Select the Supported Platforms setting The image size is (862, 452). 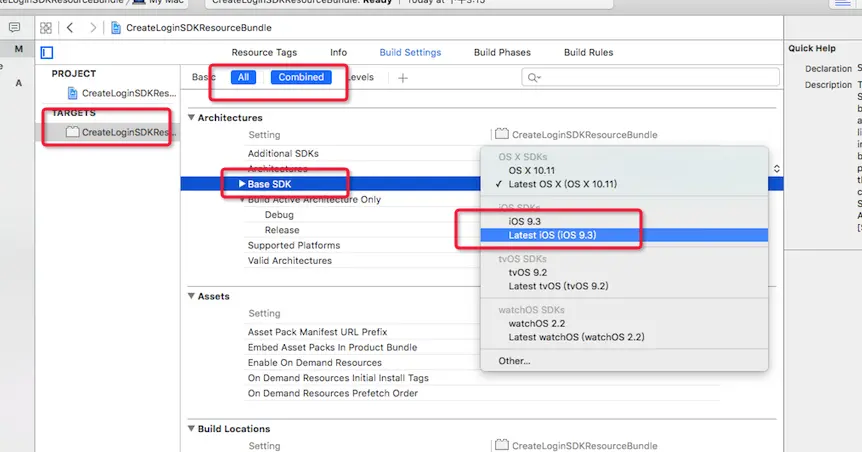(294, 245)
